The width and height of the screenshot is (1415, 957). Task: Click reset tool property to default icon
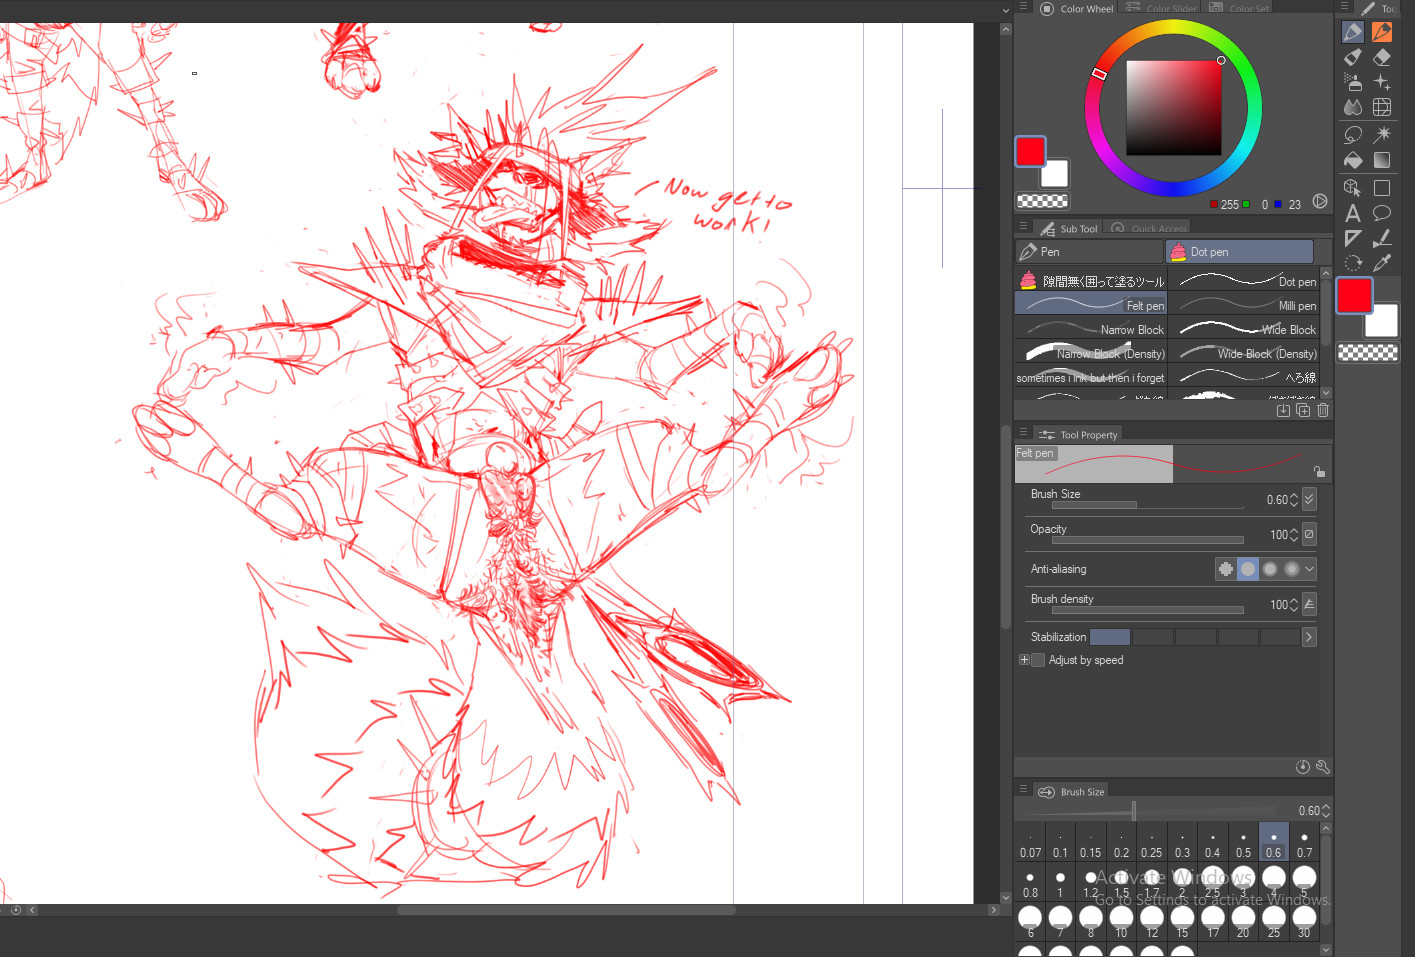(1303, 767)
